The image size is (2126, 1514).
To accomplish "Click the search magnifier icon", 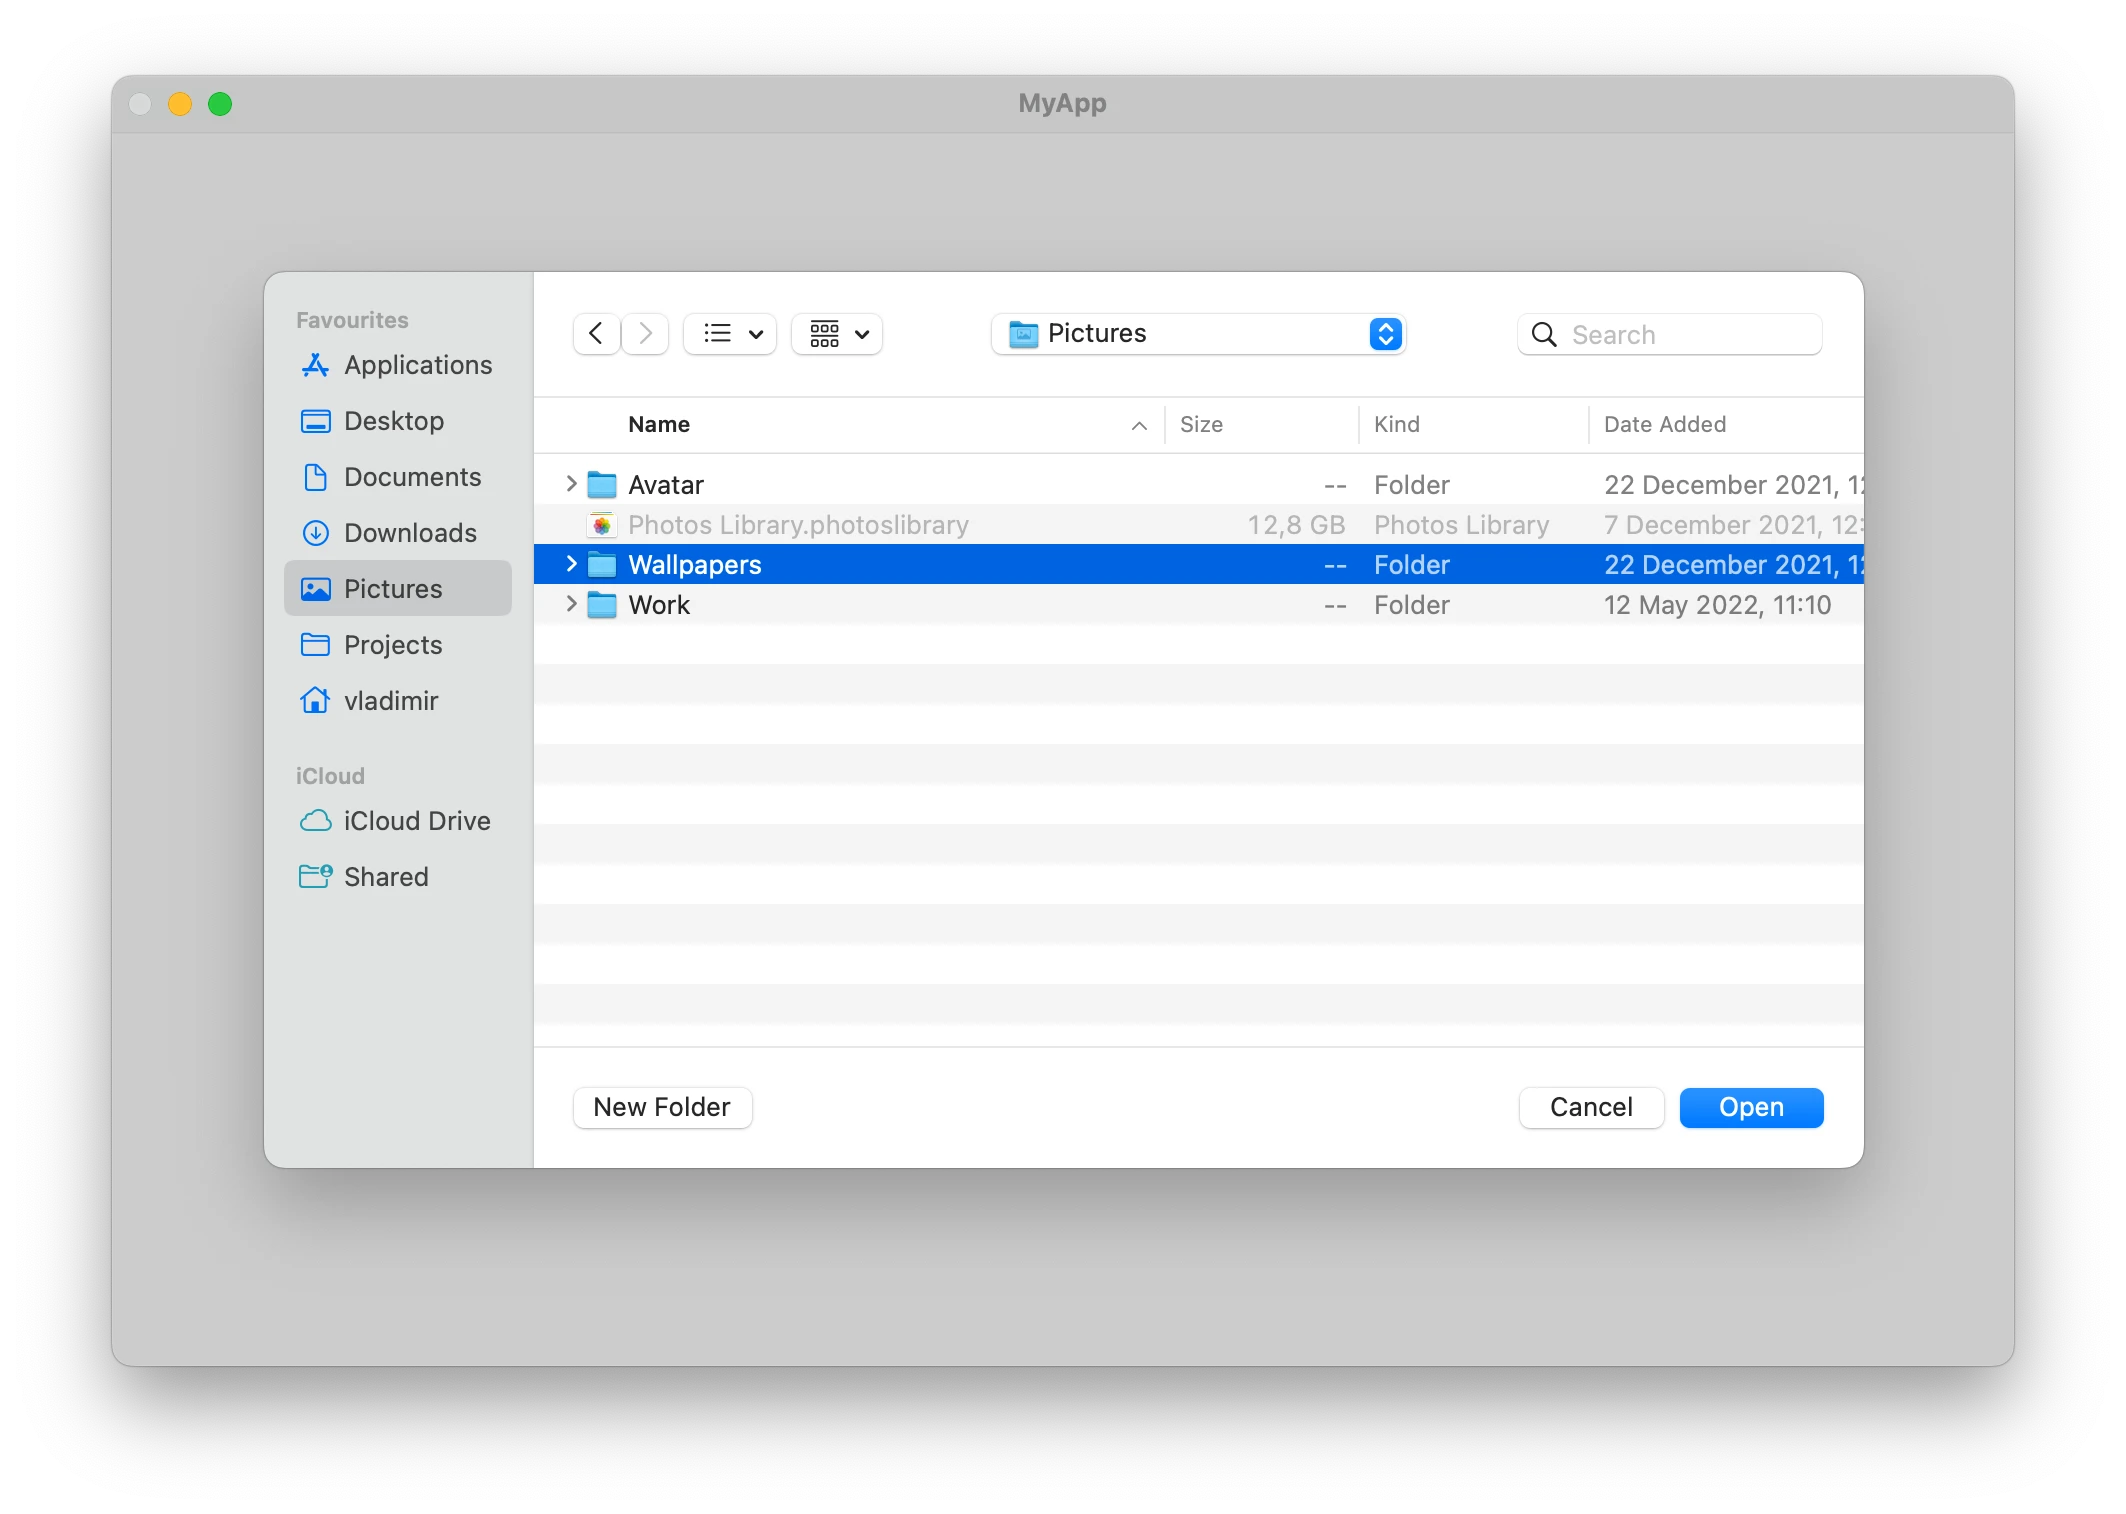I will pos(1543,334).
